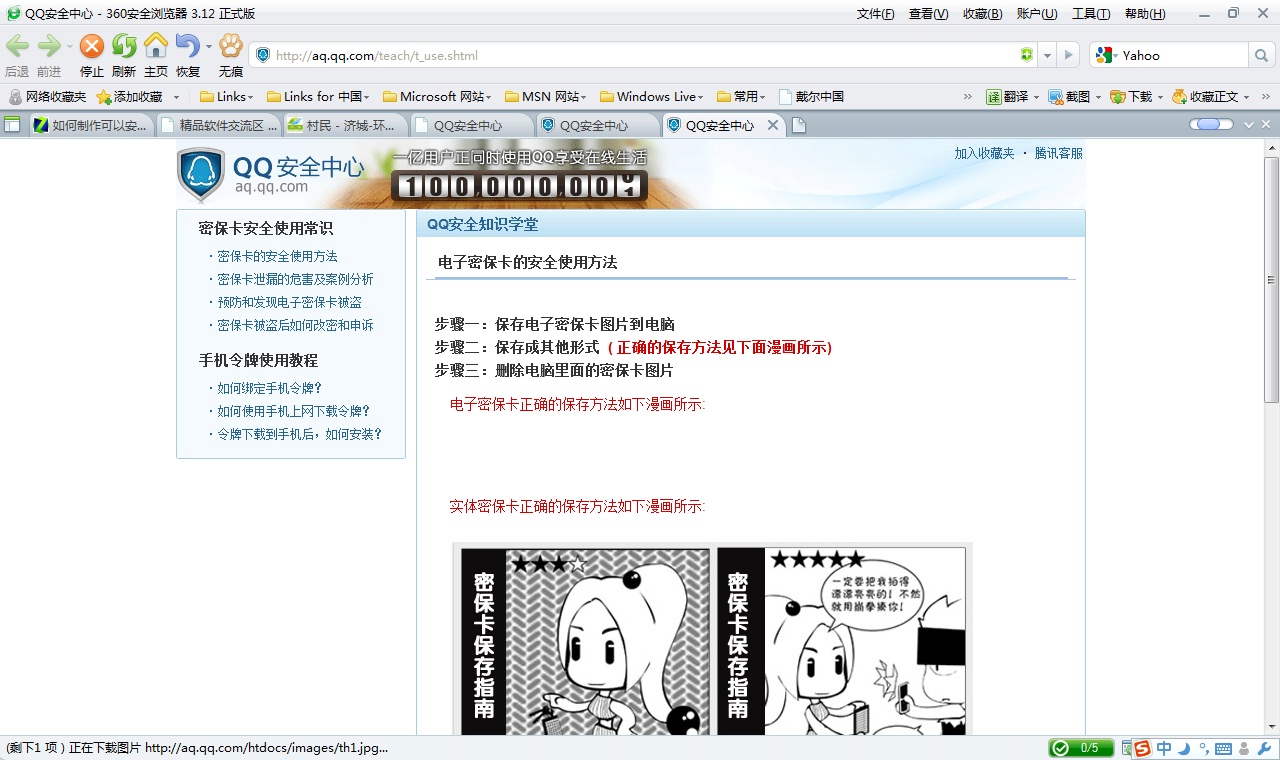
Task: Open the homepage via 主页 icon
Action: pyautogui.click(x=156, y=46)
